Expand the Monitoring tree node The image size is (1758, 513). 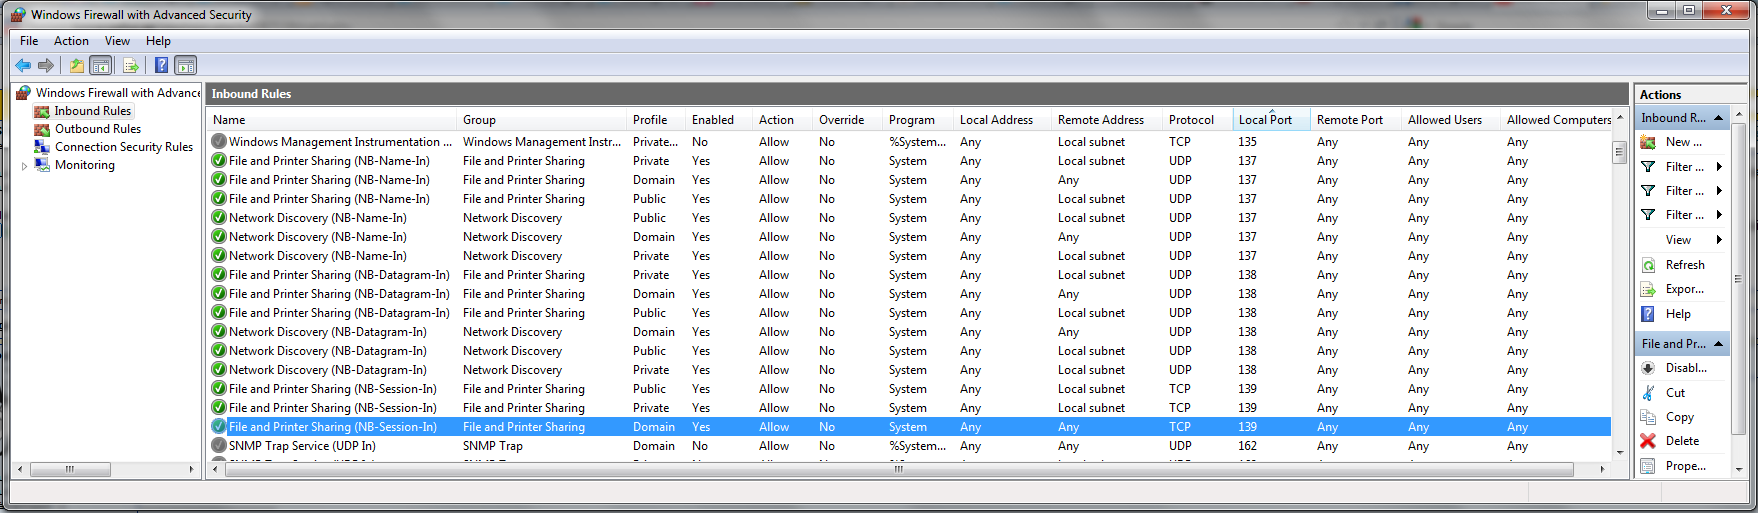[x=25, y=166]
